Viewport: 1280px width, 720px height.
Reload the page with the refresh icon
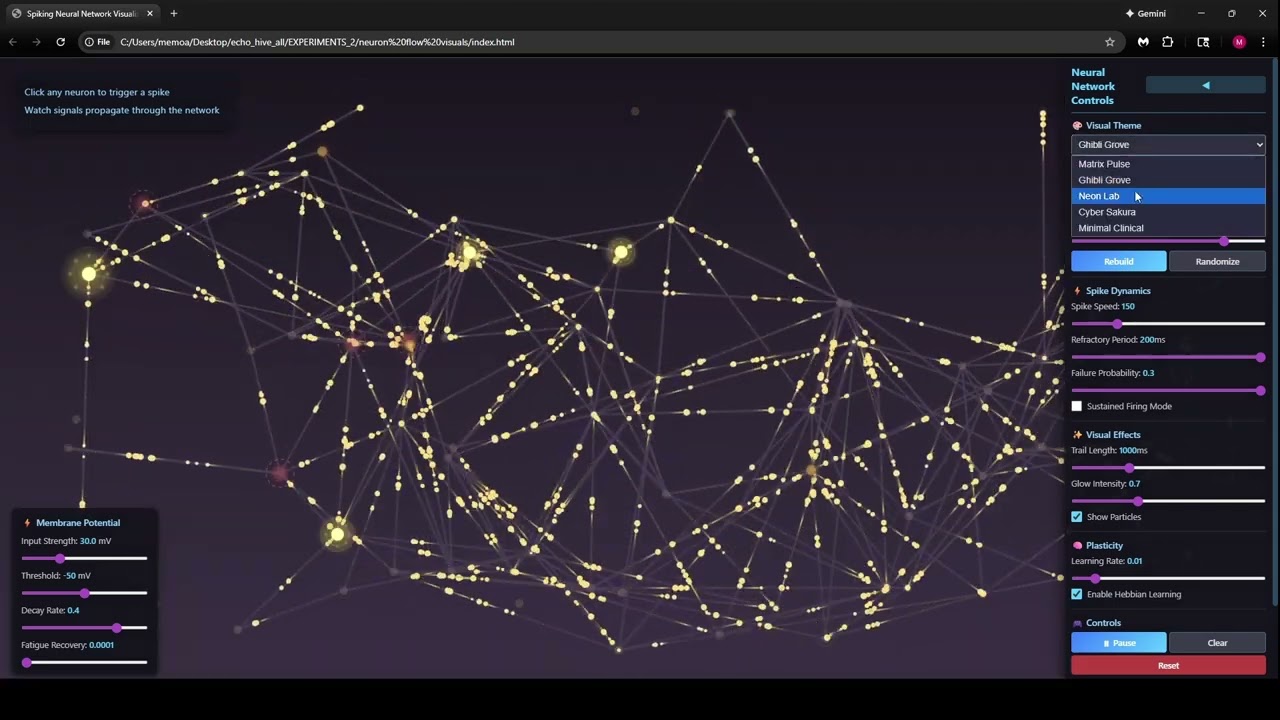[x=60, y=42]
